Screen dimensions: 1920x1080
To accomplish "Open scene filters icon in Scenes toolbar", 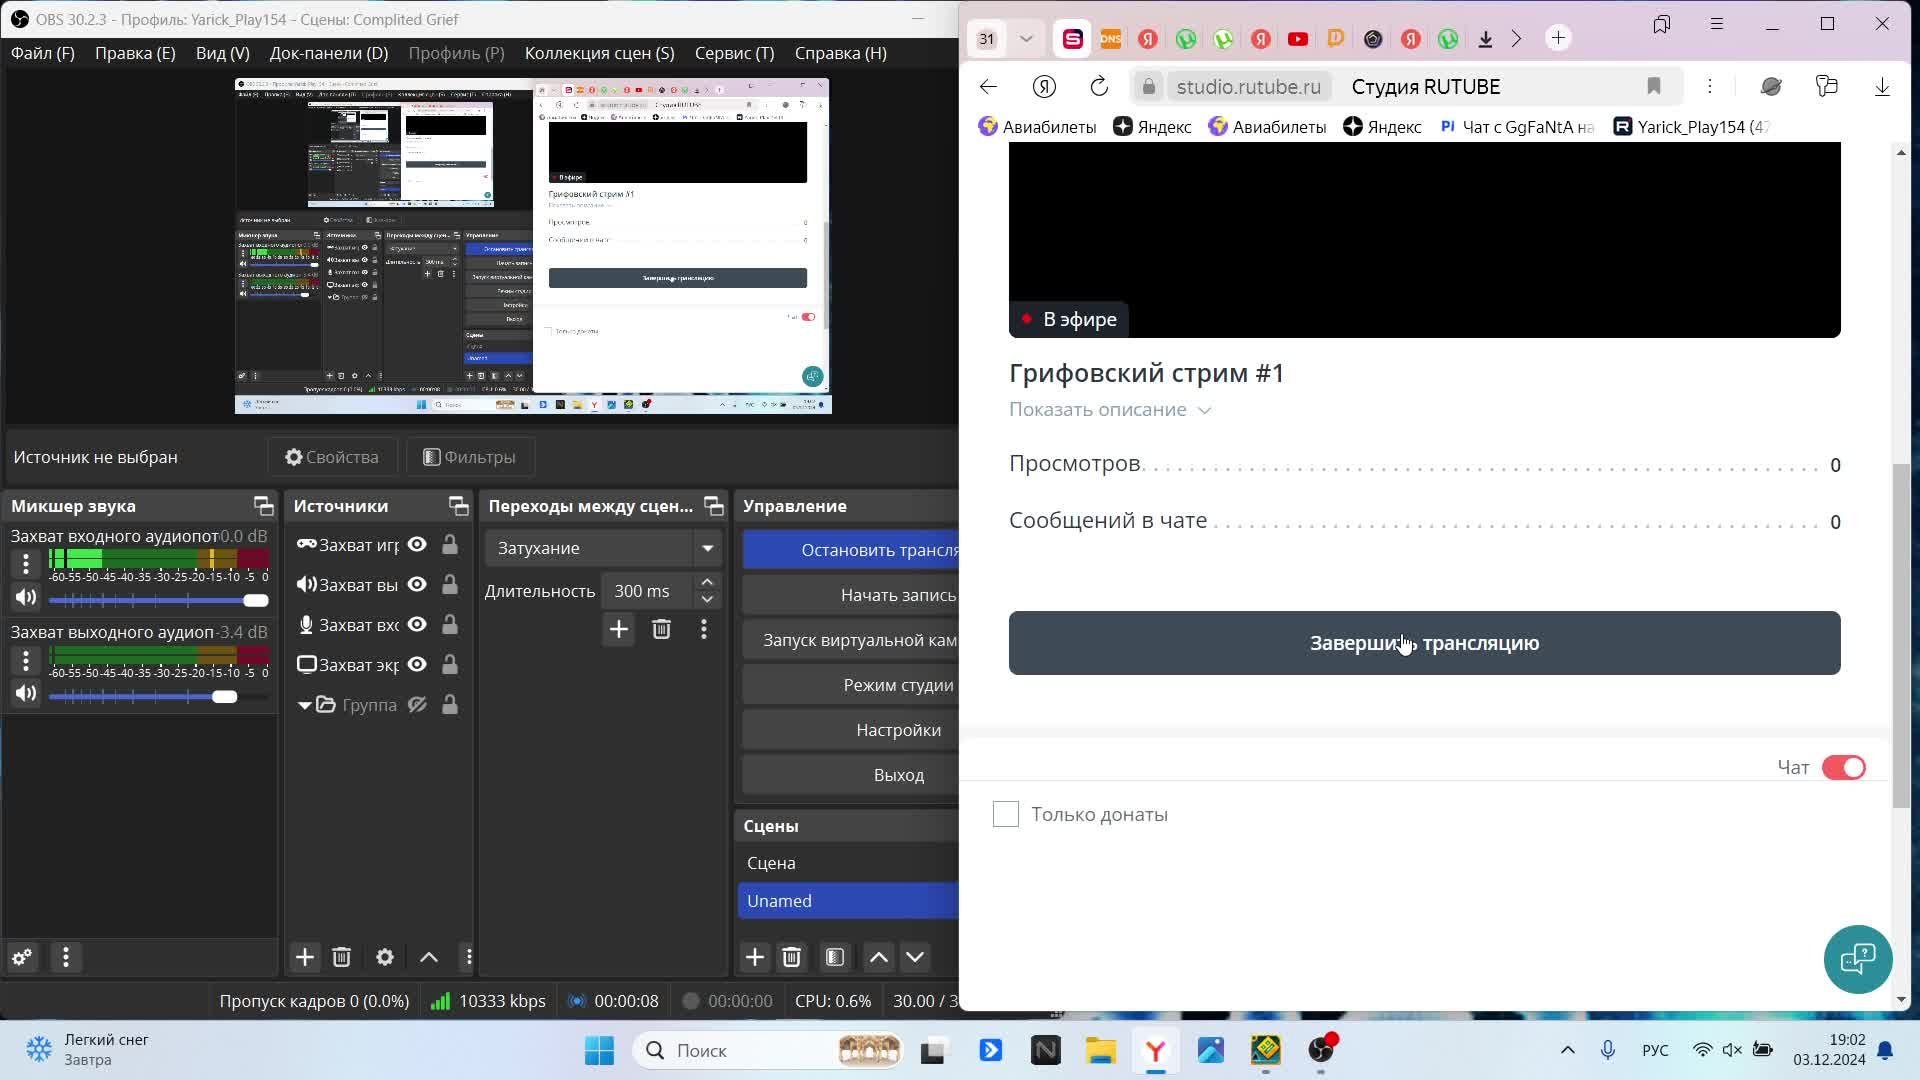I will tap(835, 957).
